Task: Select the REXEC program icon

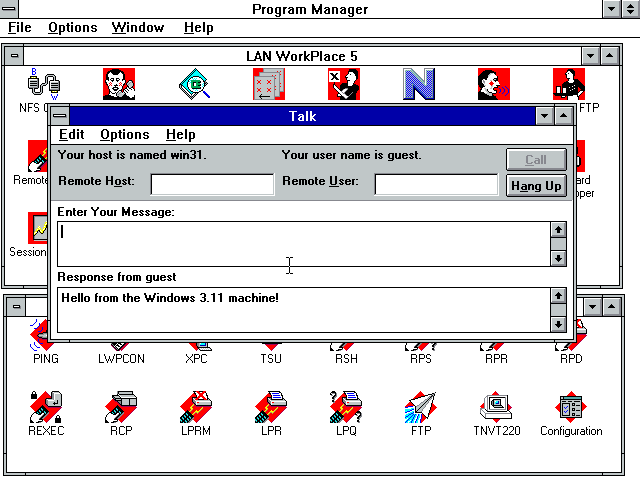Action: point(46,407)
